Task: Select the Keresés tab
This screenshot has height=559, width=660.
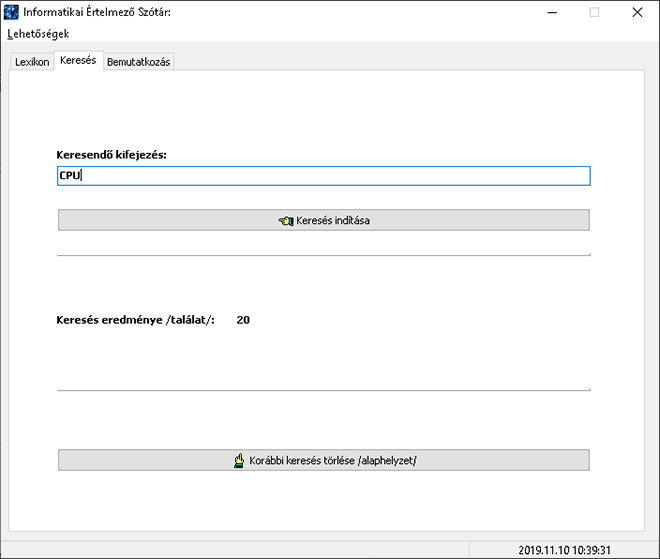Action: [x=78, y=60]
